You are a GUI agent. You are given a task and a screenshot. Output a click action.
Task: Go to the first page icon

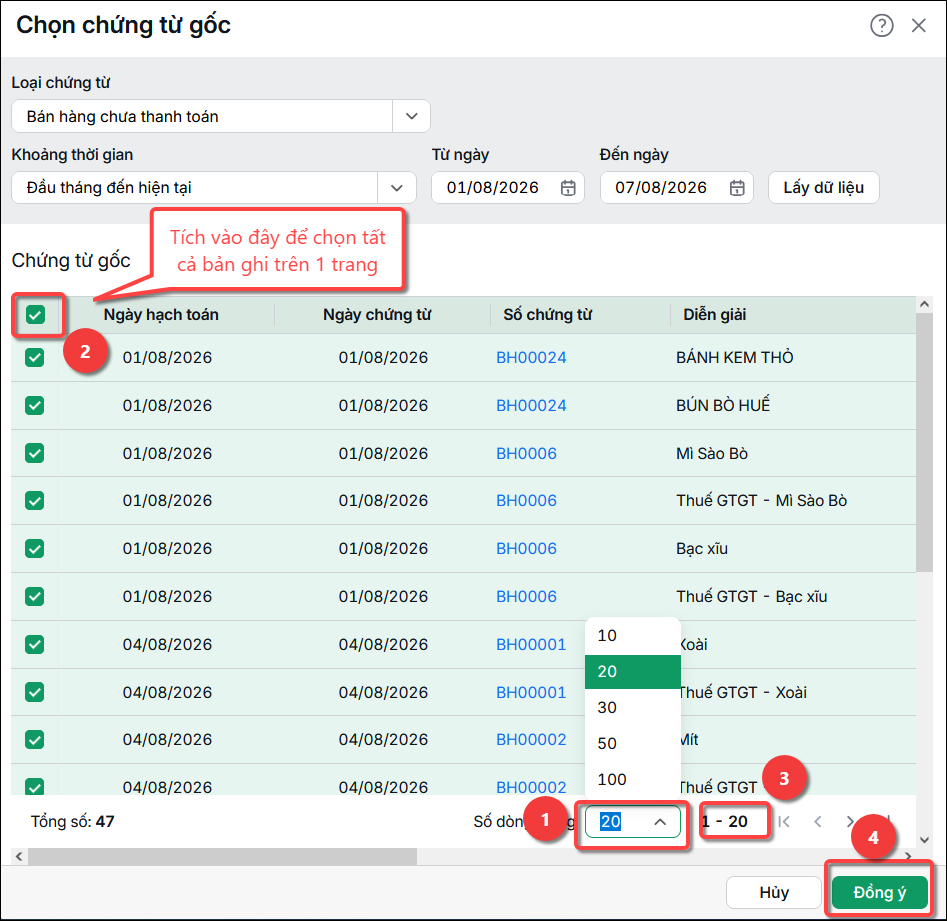coord(784,821)
